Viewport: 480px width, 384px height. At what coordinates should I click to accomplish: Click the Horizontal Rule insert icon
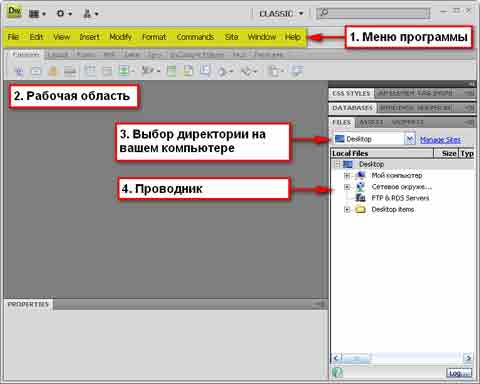pos(70,71)
